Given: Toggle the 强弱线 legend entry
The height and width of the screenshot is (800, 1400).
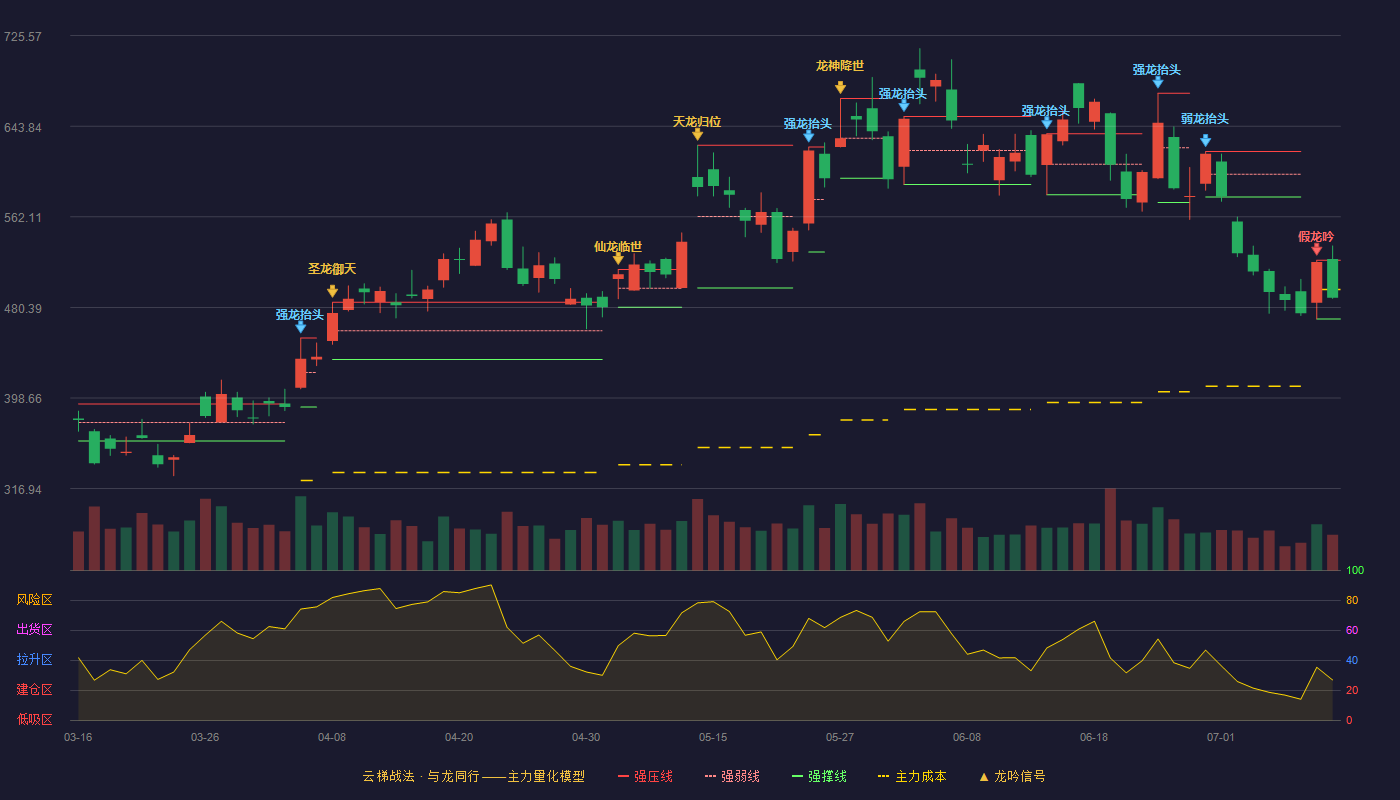Looking at the screenshot, I should point(732,776).
